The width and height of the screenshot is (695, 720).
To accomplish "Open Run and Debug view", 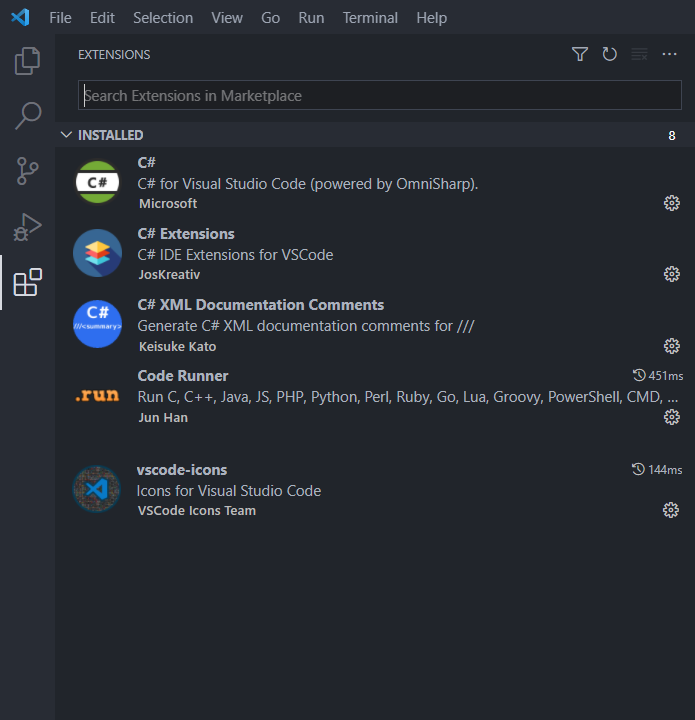I will 28,227.
